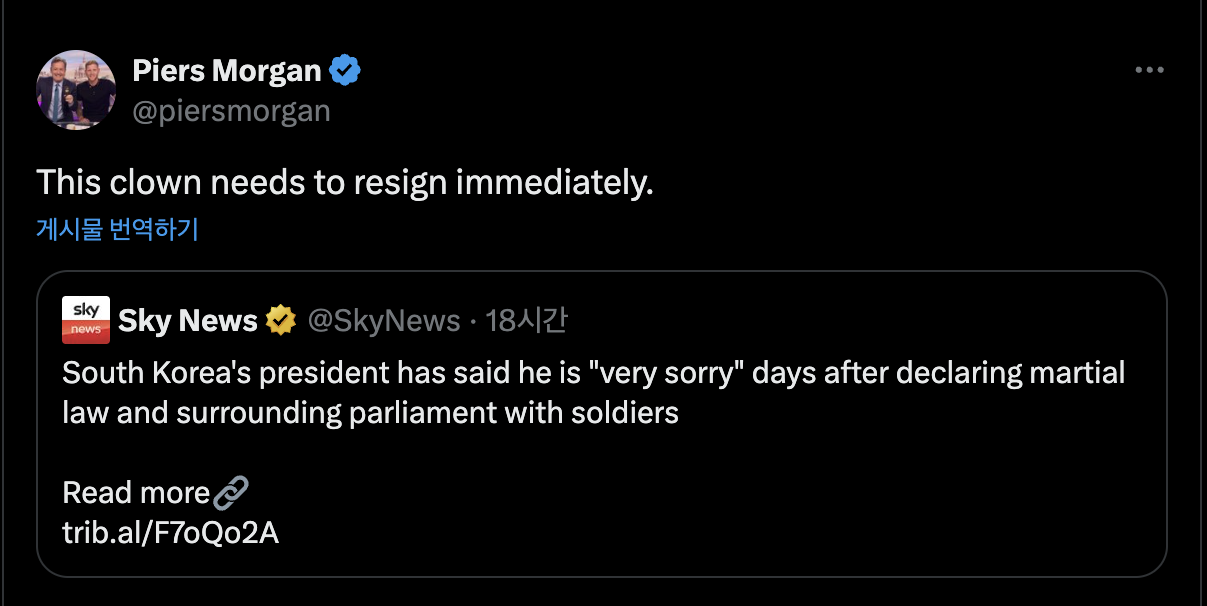The image size is (1207, 606).
Task: Click the word "immediately" in the post
Action: pos(553,183)
